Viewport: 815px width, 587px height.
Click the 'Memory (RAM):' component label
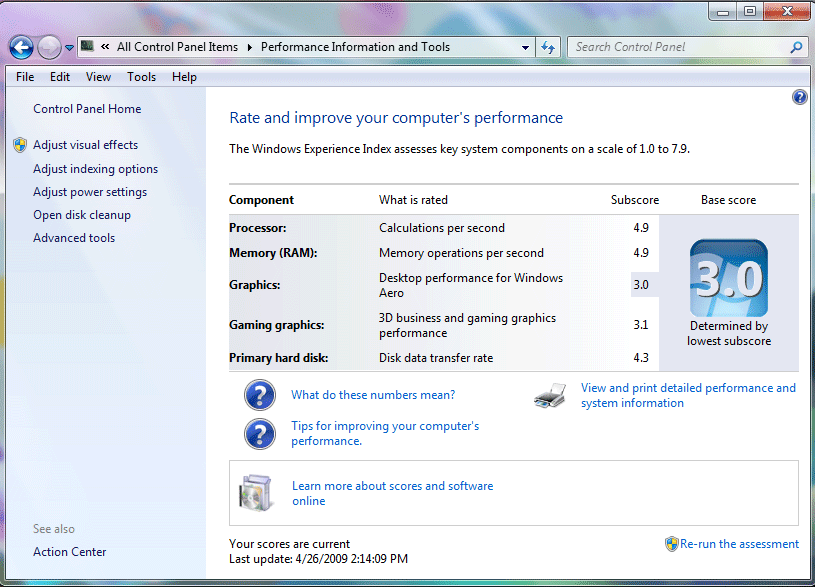tap(273, 253)
